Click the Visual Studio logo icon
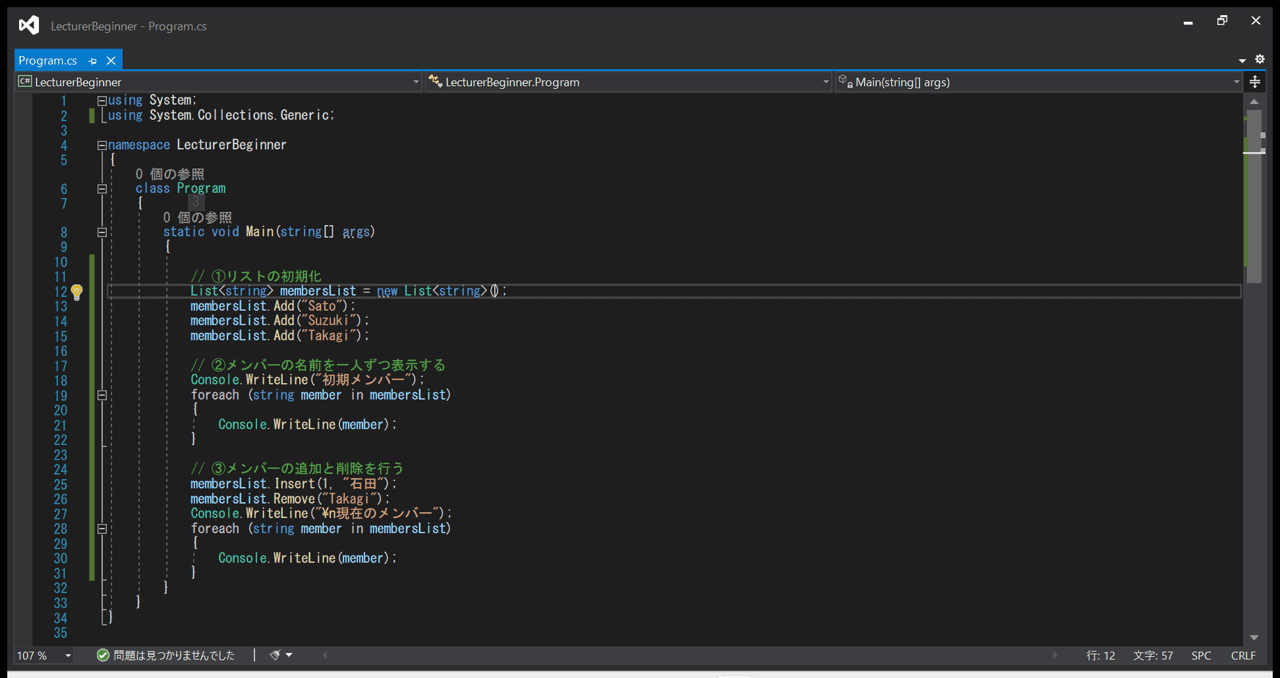The image size is (1280, 678). 29,25
